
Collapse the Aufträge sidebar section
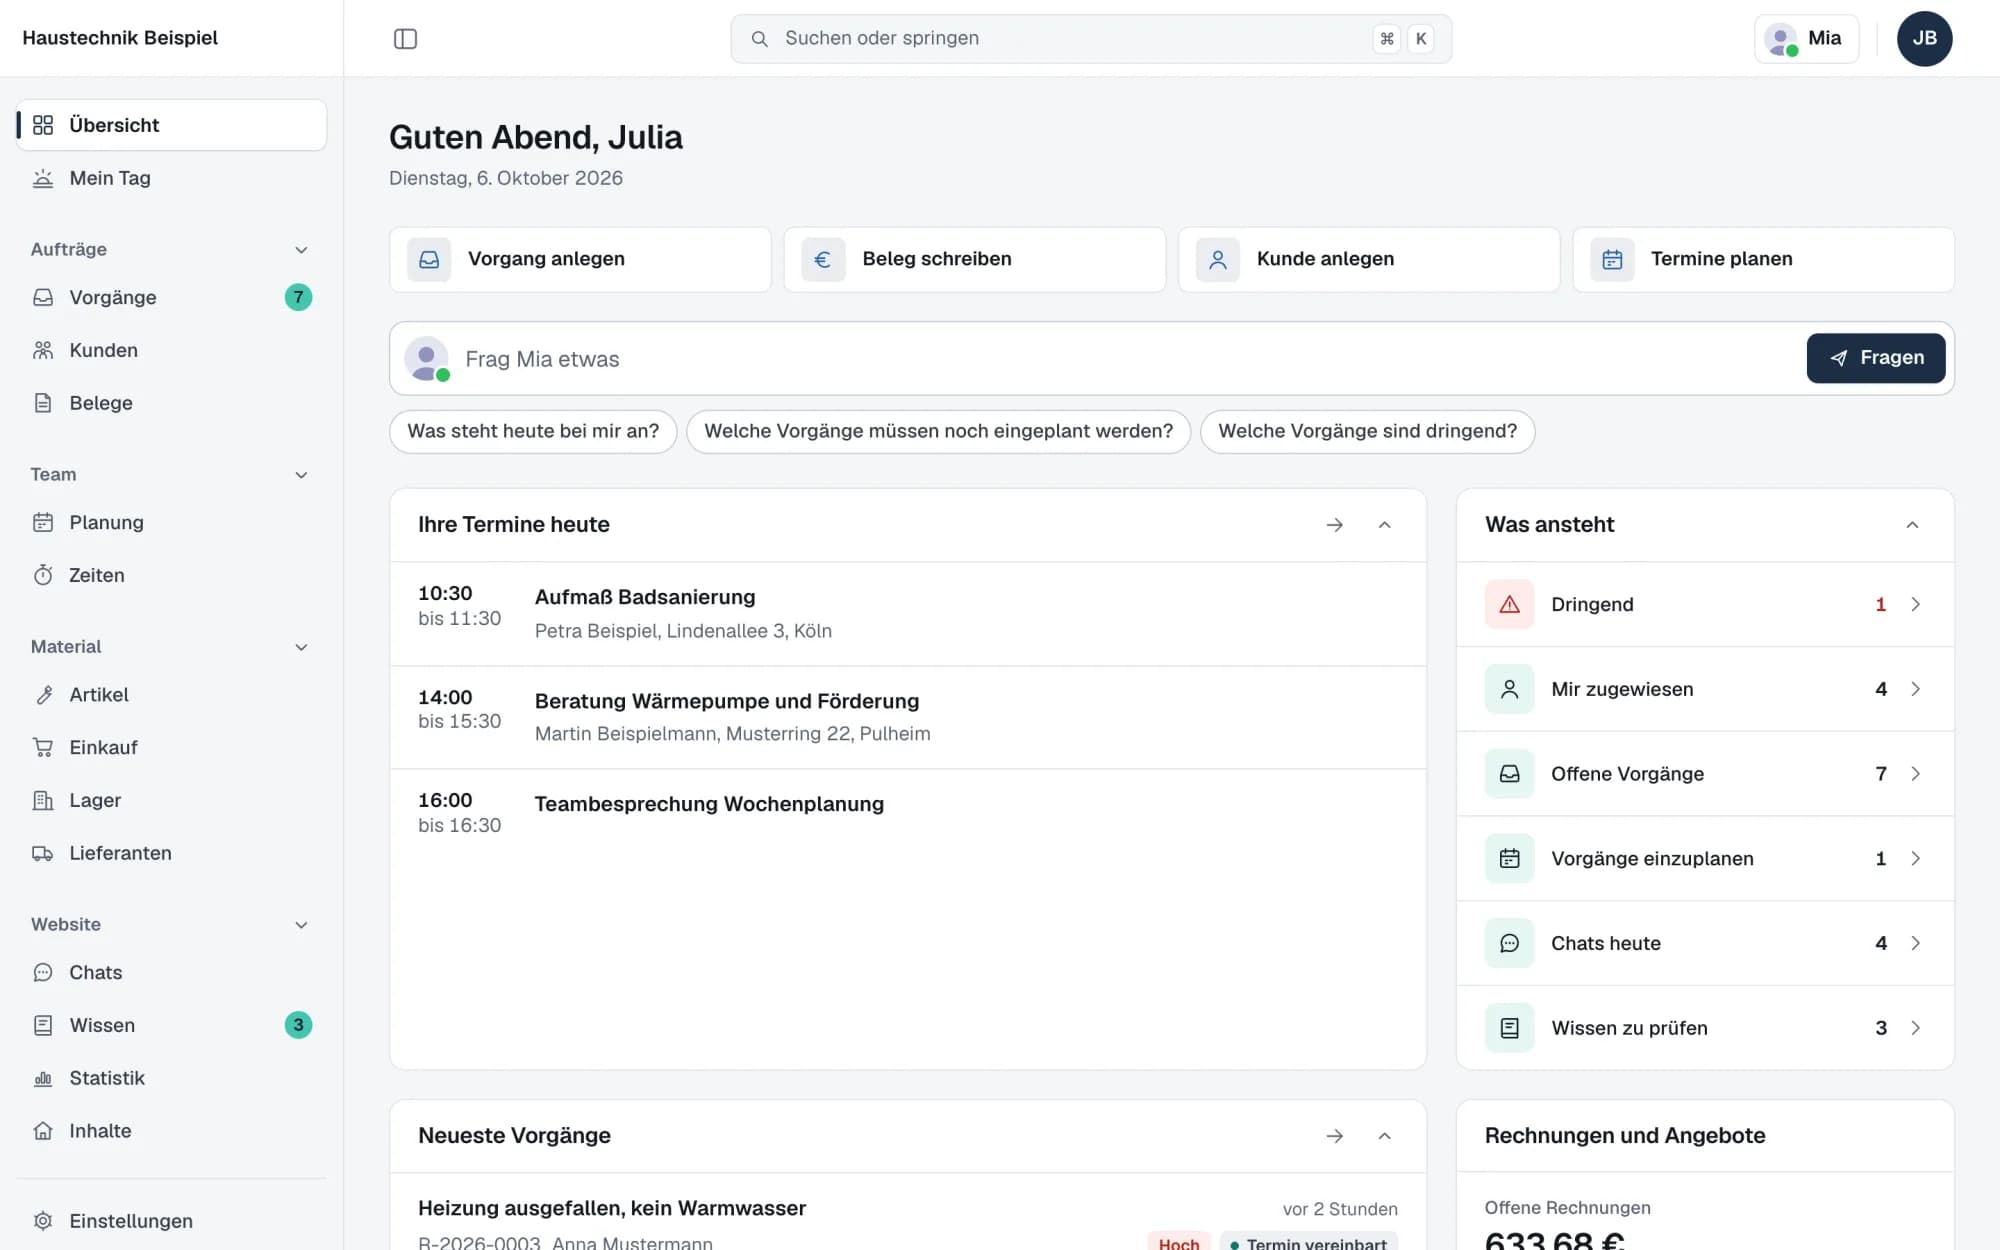[301, 250]
